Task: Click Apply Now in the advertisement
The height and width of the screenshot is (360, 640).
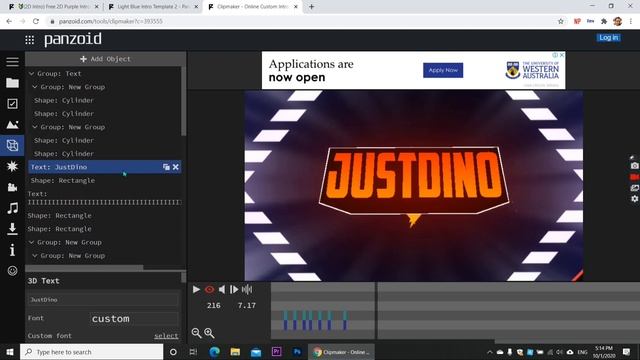Action: tap(443, 70)
